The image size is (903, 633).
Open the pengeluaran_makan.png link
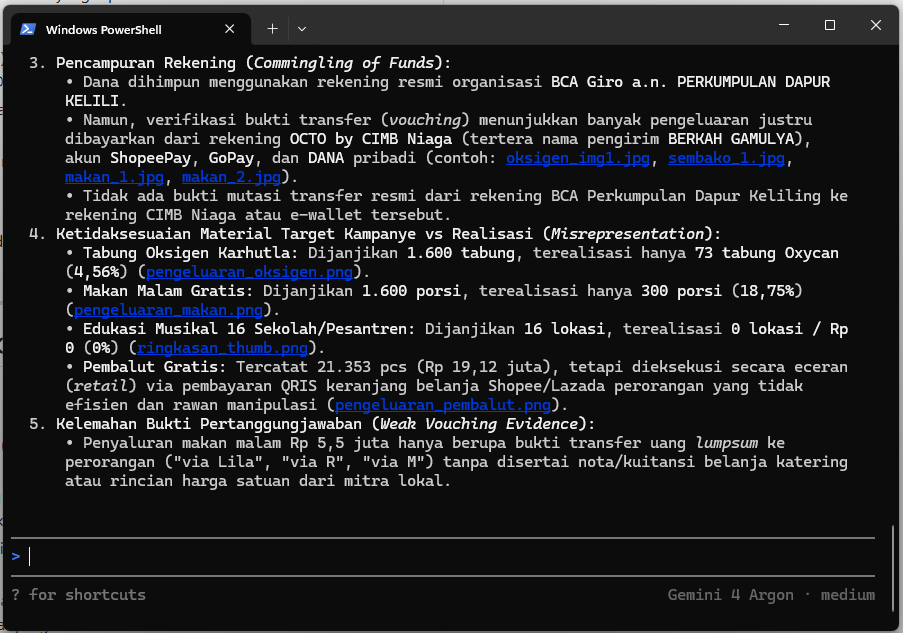click(x=168, y=310)
